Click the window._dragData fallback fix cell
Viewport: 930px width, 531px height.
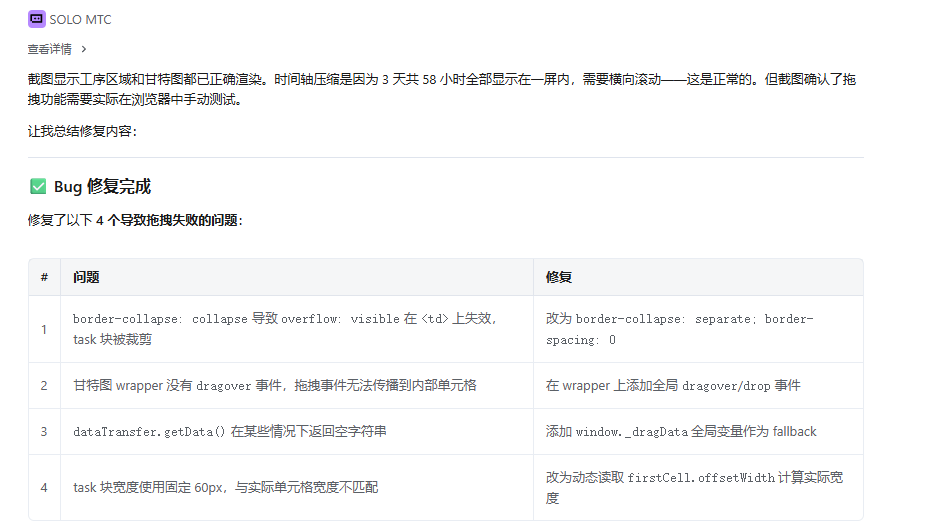pyautogui.click(x=698, y=431)
